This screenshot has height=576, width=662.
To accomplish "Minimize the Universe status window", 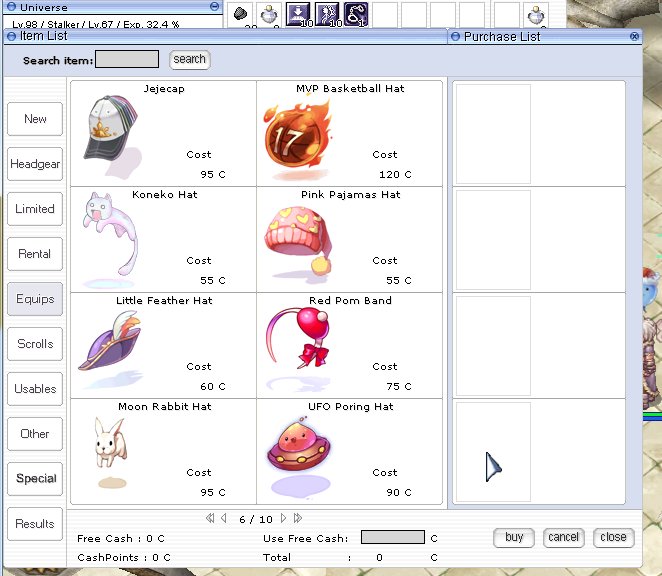I will (x=214, y=6).
